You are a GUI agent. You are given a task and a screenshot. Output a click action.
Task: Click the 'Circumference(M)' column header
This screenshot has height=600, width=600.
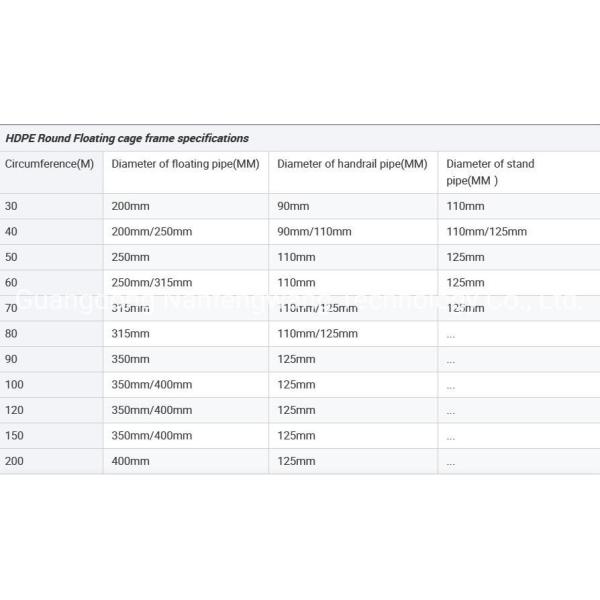click(x=50, y=164)
